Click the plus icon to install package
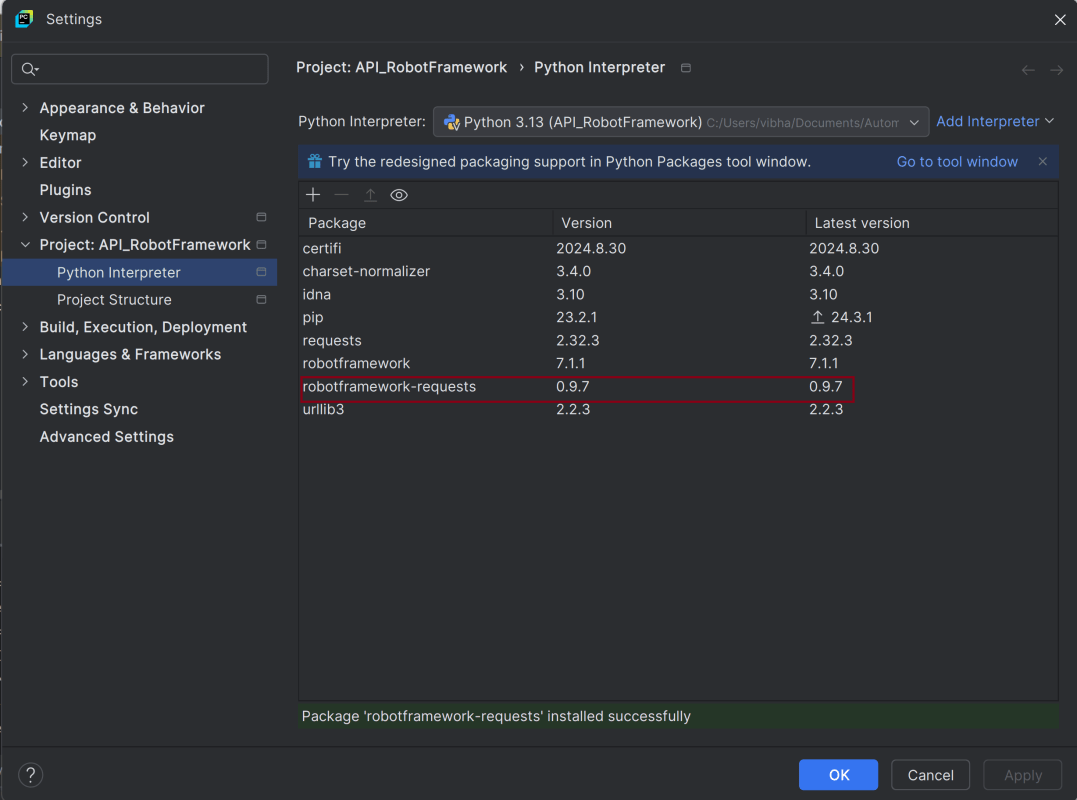 pos(313,195)
